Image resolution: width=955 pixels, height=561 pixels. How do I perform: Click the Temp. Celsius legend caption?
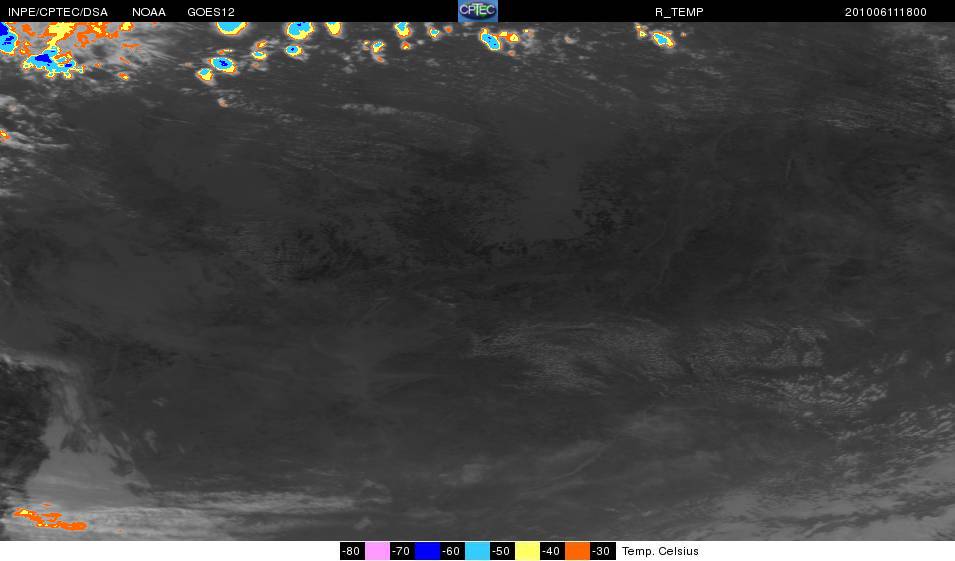pyautogui.click(x=660, y=551)
